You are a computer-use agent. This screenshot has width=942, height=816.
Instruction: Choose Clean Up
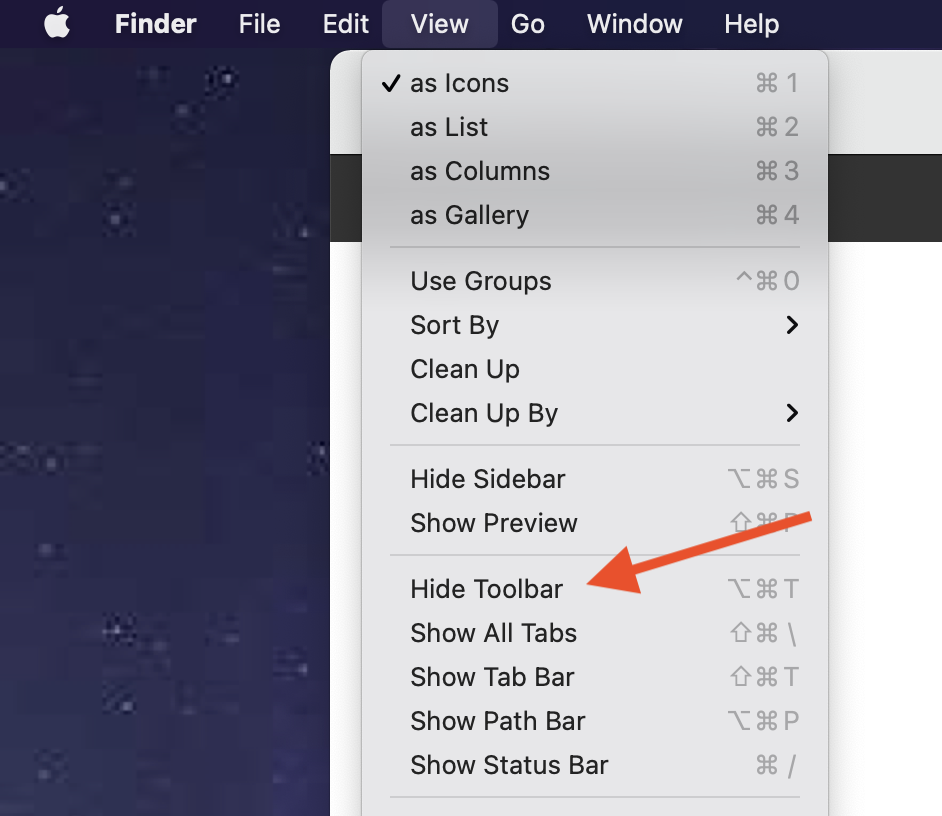point(595,369)
